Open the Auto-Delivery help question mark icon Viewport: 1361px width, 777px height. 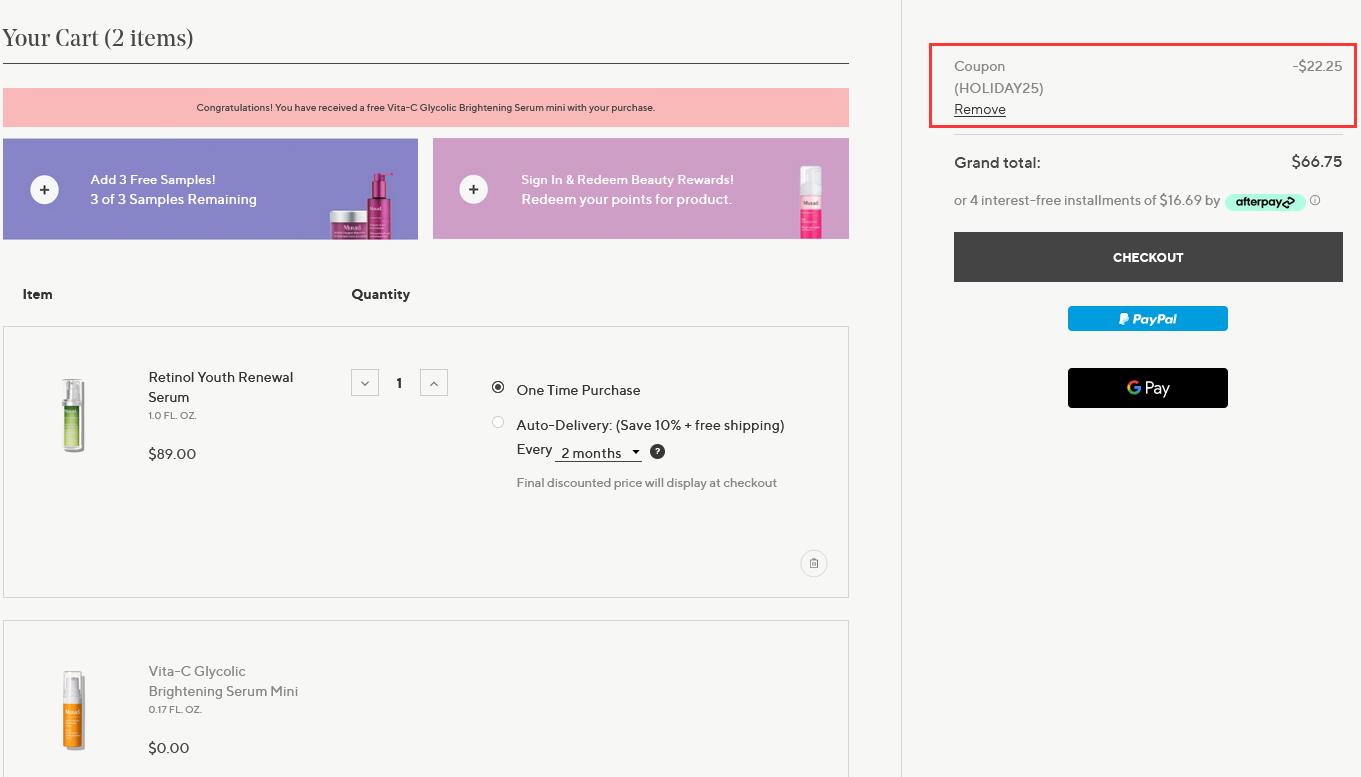click(x=657, y=451)
